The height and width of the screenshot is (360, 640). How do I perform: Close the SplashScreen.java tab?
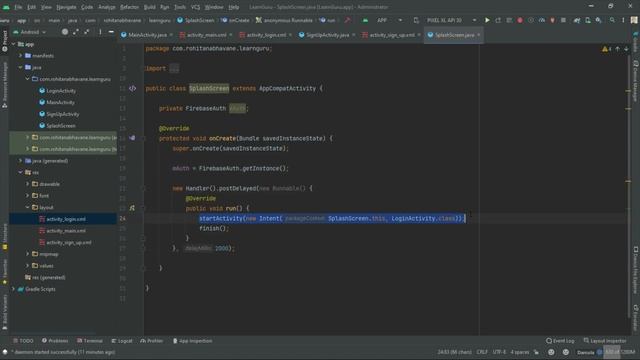(479, 35)
